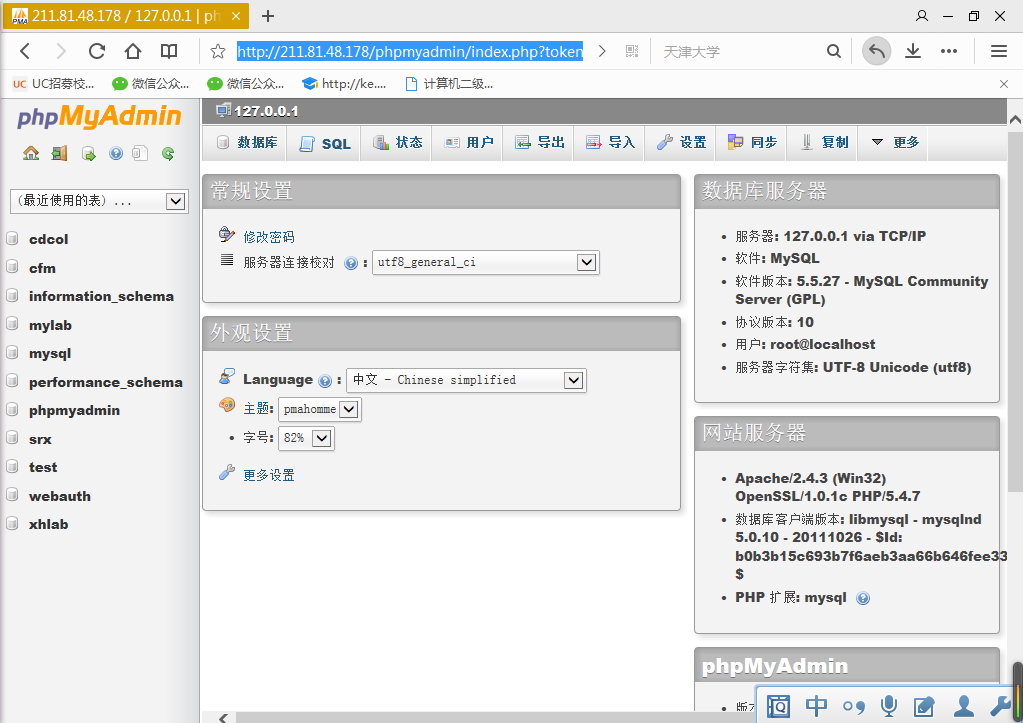Open the 同步 tab
Screen dimensions: 1023x723
tap(752, 142)
